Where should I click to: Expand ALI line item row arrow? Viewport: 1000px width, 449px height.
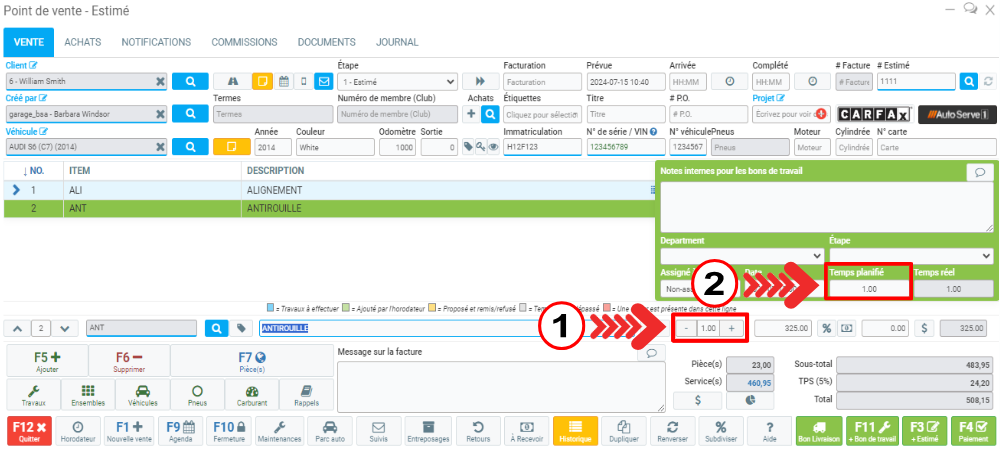(15, 189)
